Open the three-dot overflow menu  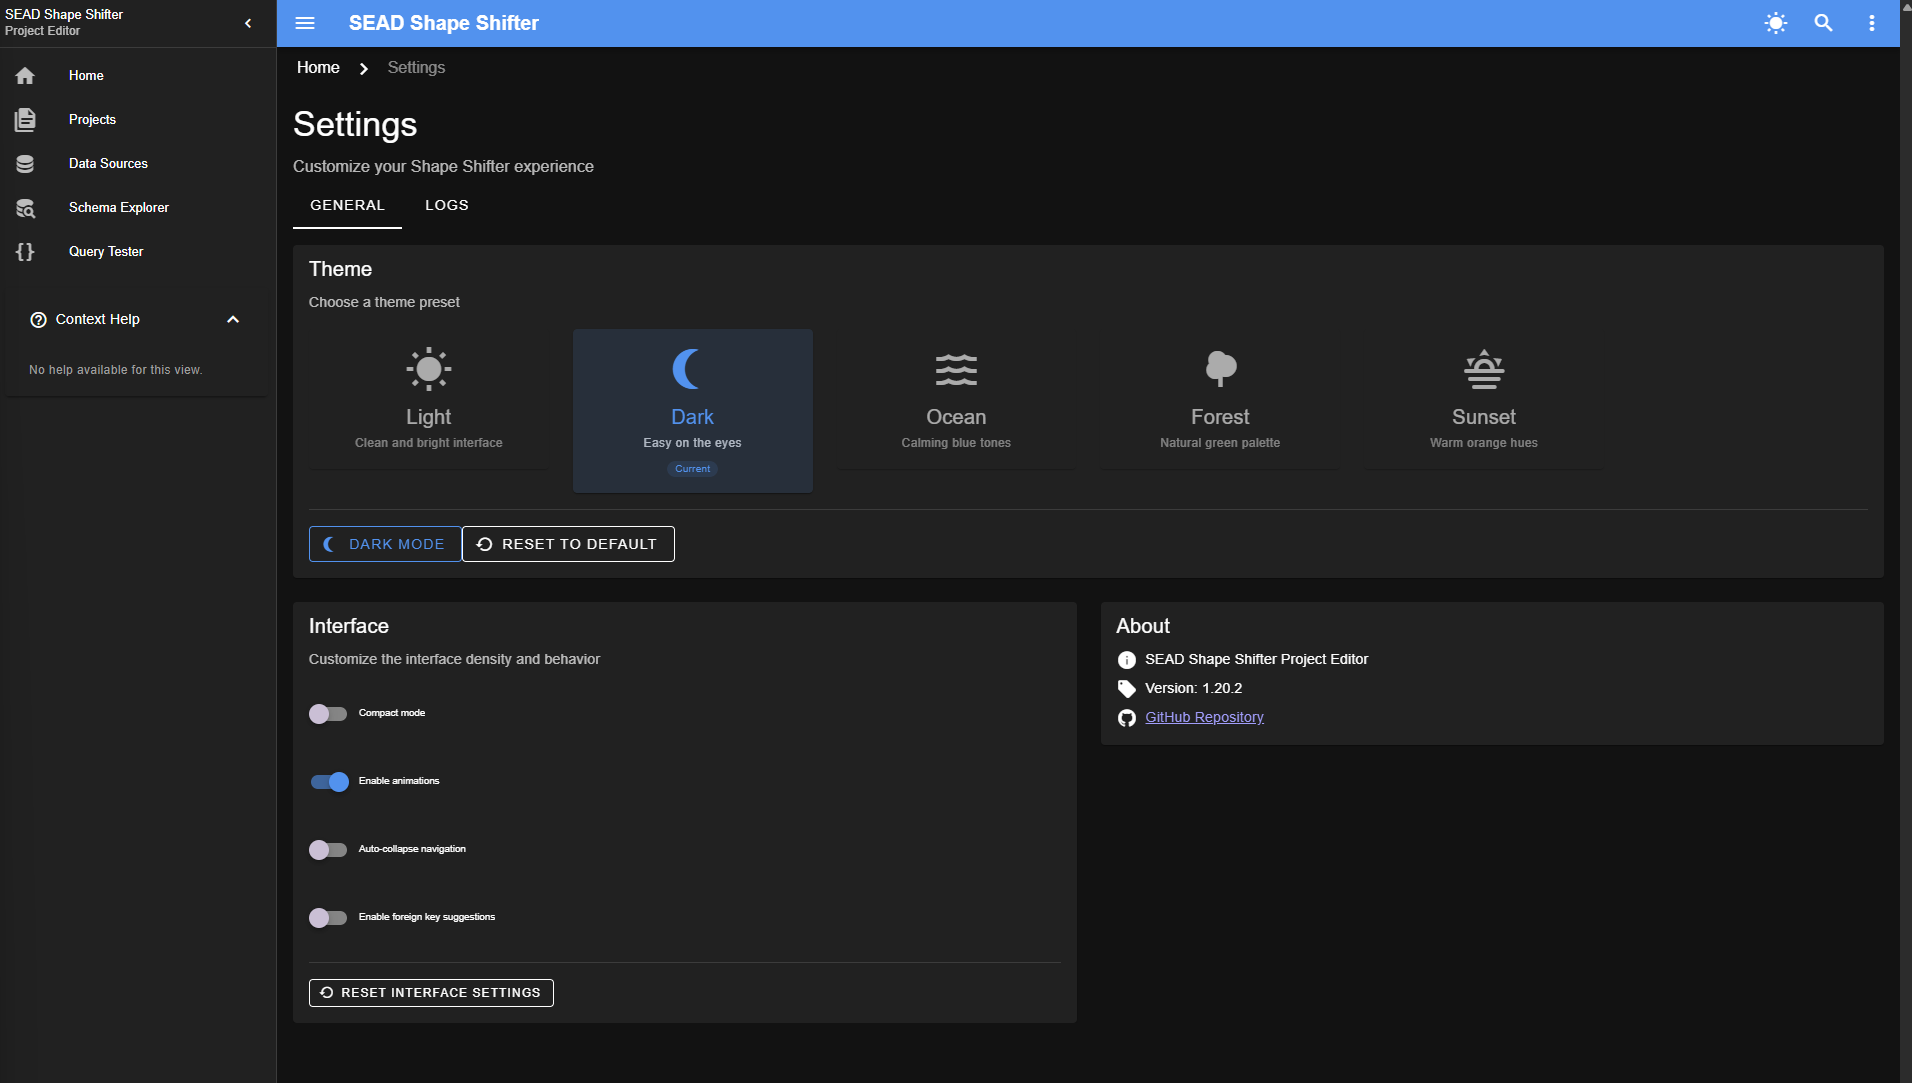pos(1871,23)
